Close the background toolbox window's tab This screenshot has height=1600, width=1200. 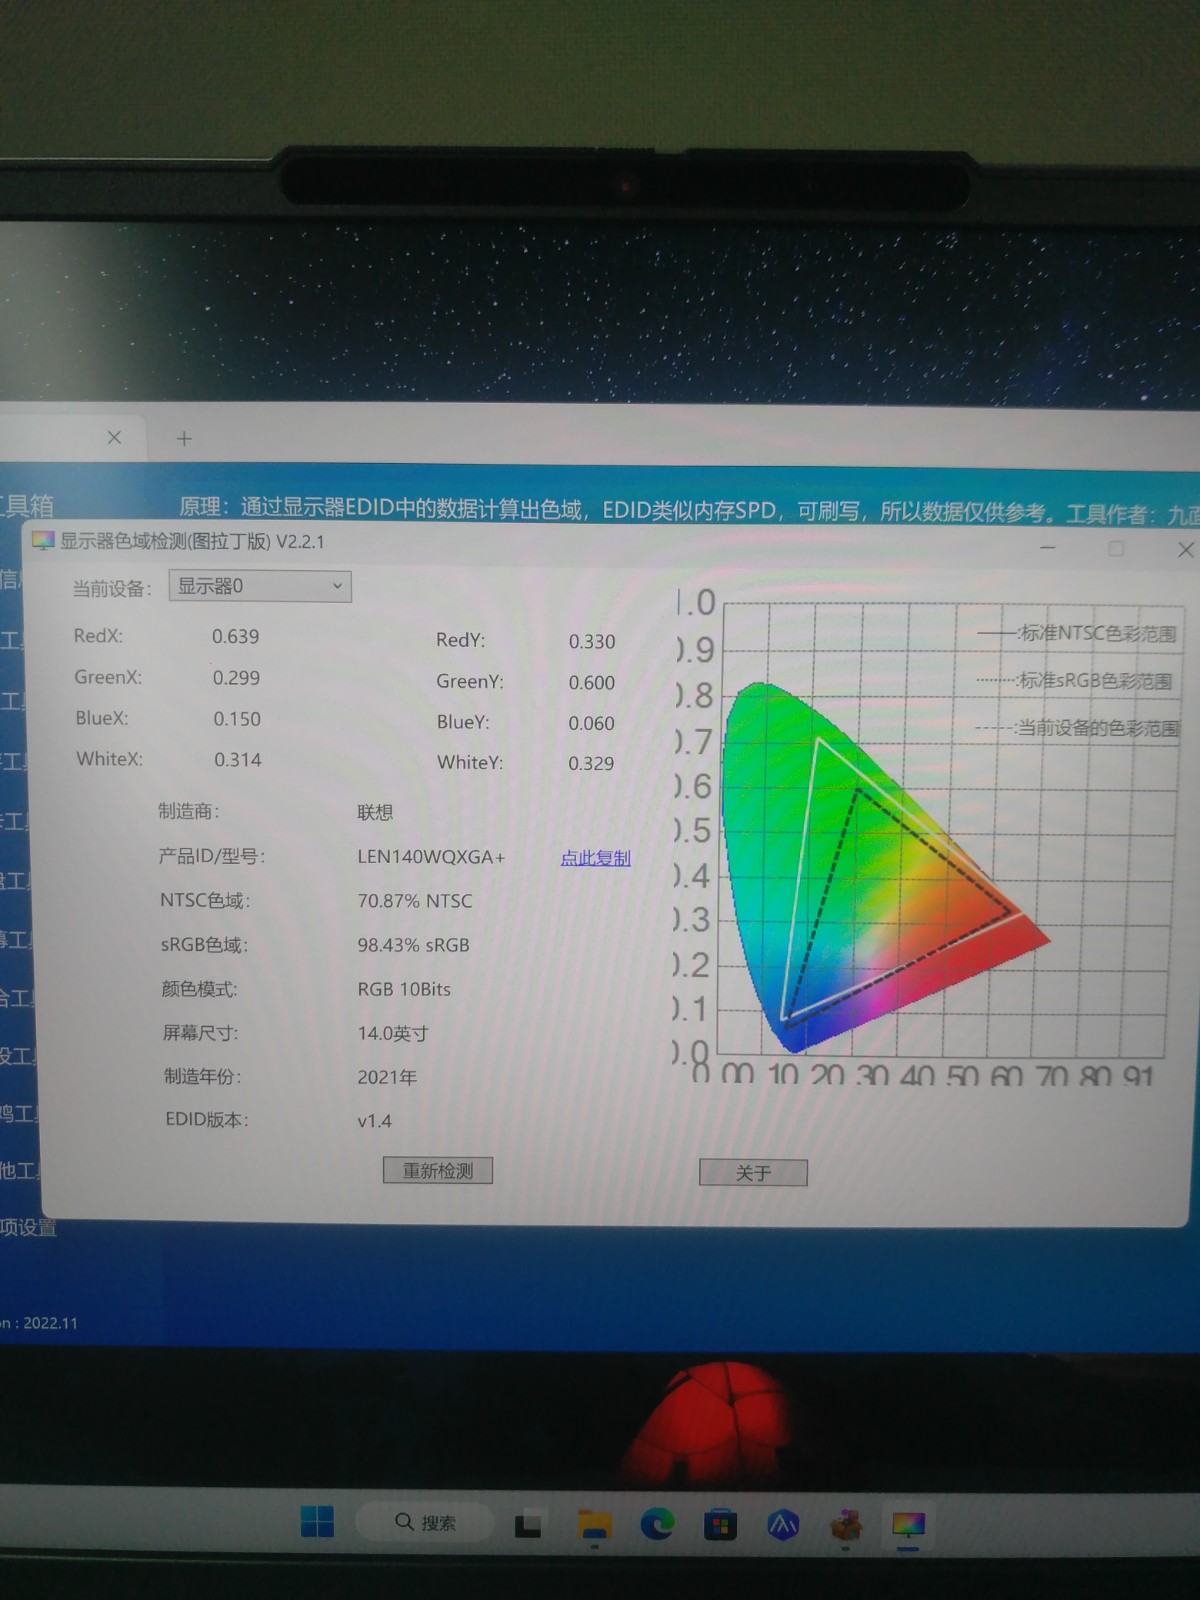tap(114, 437)
